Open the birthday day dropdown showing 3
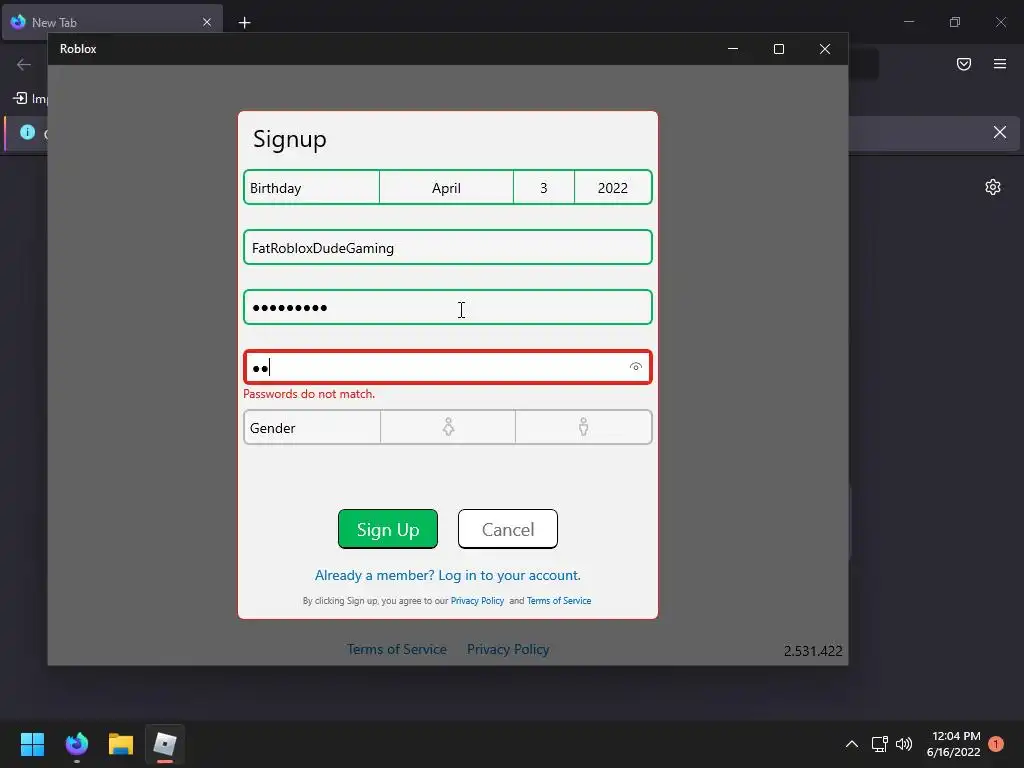 click(x=543, y=188)
